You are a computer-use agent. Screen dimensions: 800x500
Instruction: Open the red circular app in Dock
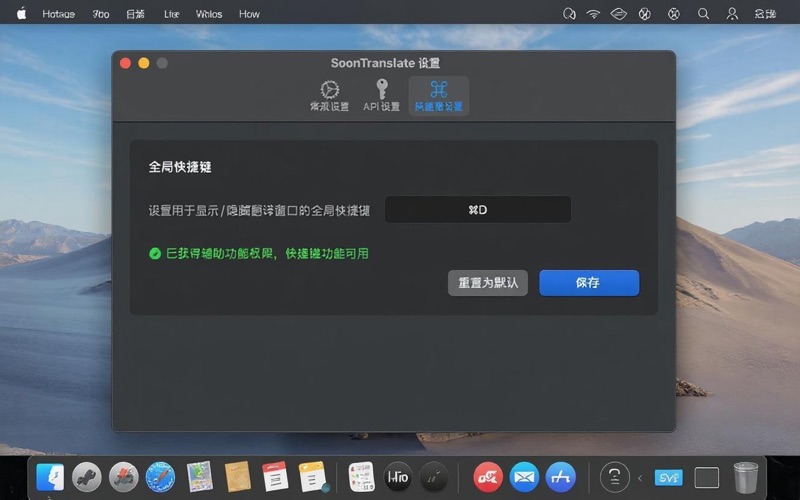click(488, 478)
